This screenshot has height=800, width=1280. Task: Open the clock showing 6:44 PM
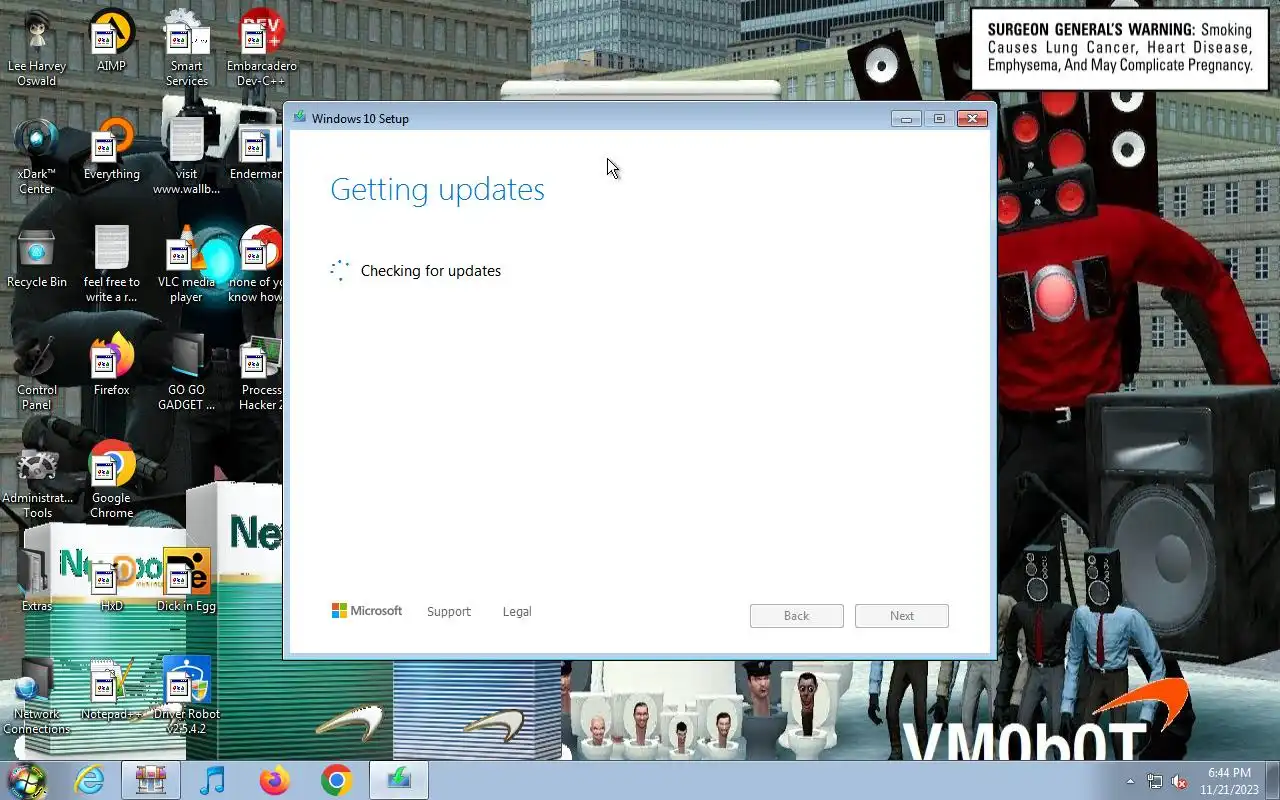(1228, 781)
